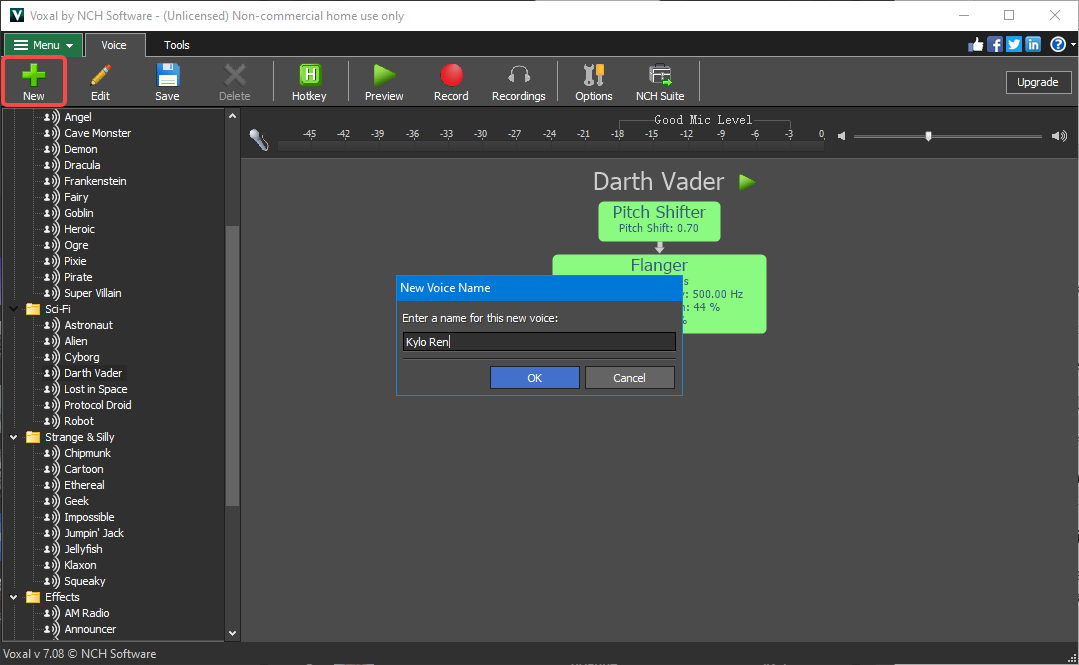This screenshot has width=1079, height=665.
Task: Adjust the volume slider handle
Action: [928, 136]
